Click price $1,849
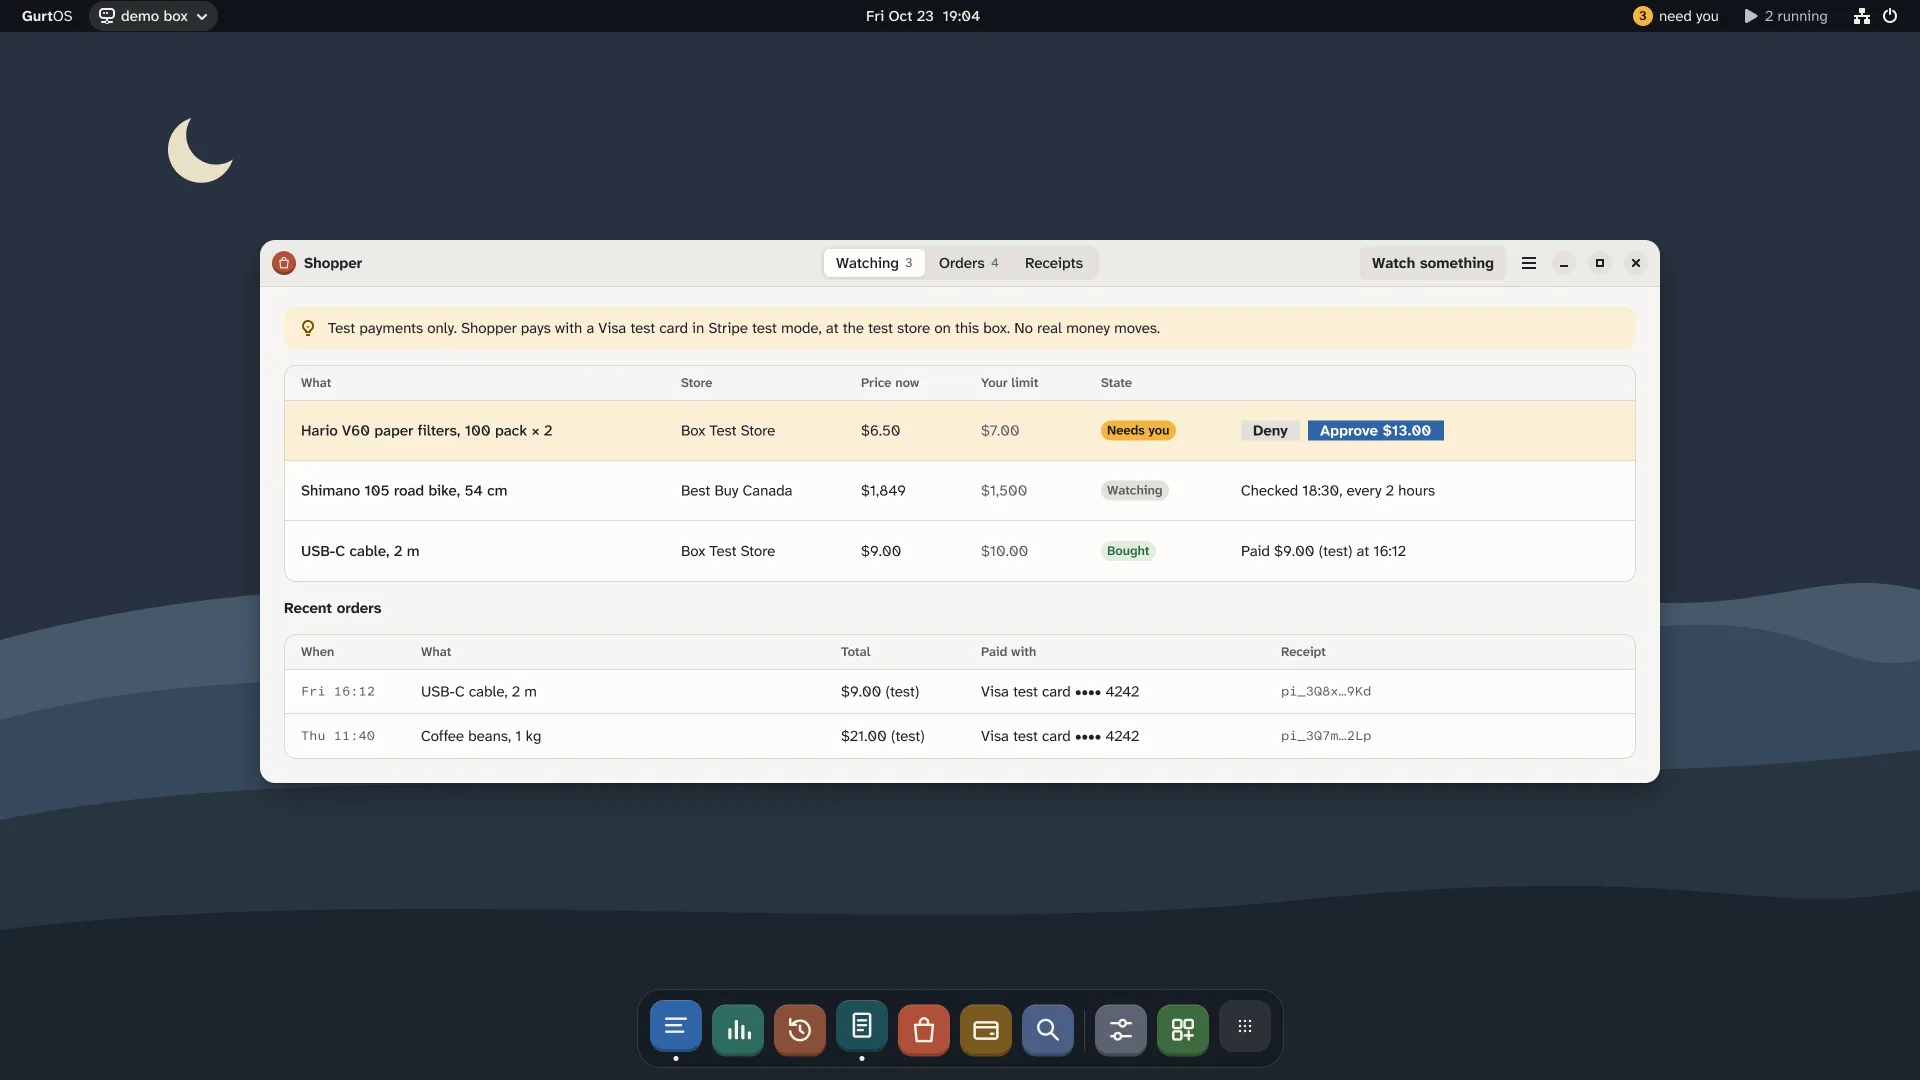 [883, 491]
